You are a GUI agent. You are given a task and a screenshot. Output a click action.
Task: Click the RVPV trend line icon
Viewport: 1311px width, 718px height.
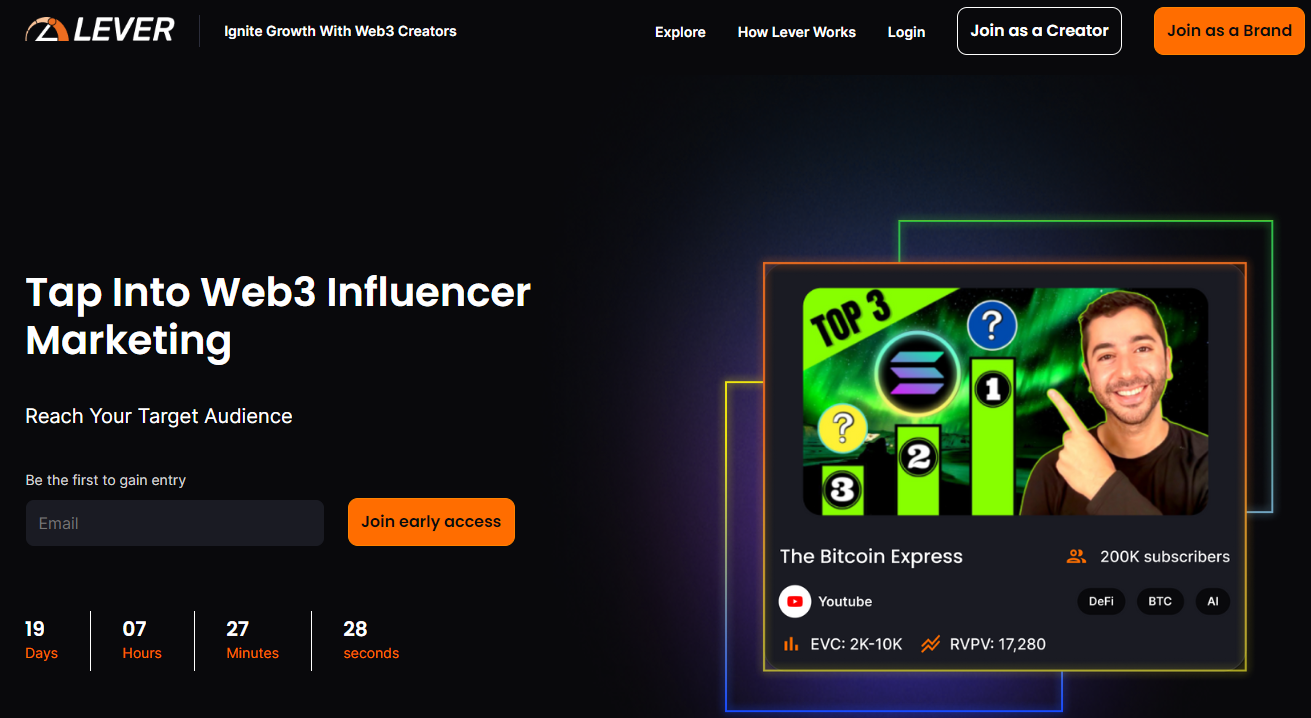pyautogui.click(x=930, y=644)
